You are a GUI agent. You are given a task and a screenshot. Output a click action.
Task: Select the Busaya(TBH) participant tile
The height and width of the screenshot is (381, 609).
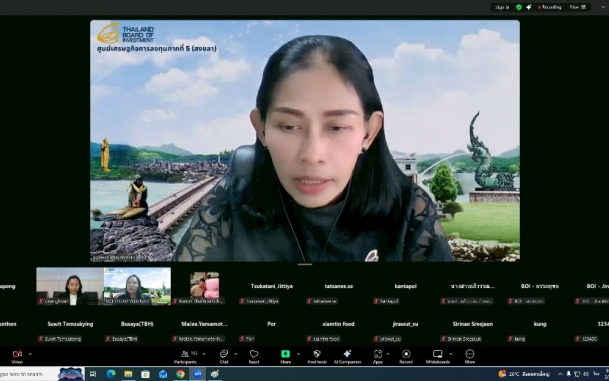(137, 324)
